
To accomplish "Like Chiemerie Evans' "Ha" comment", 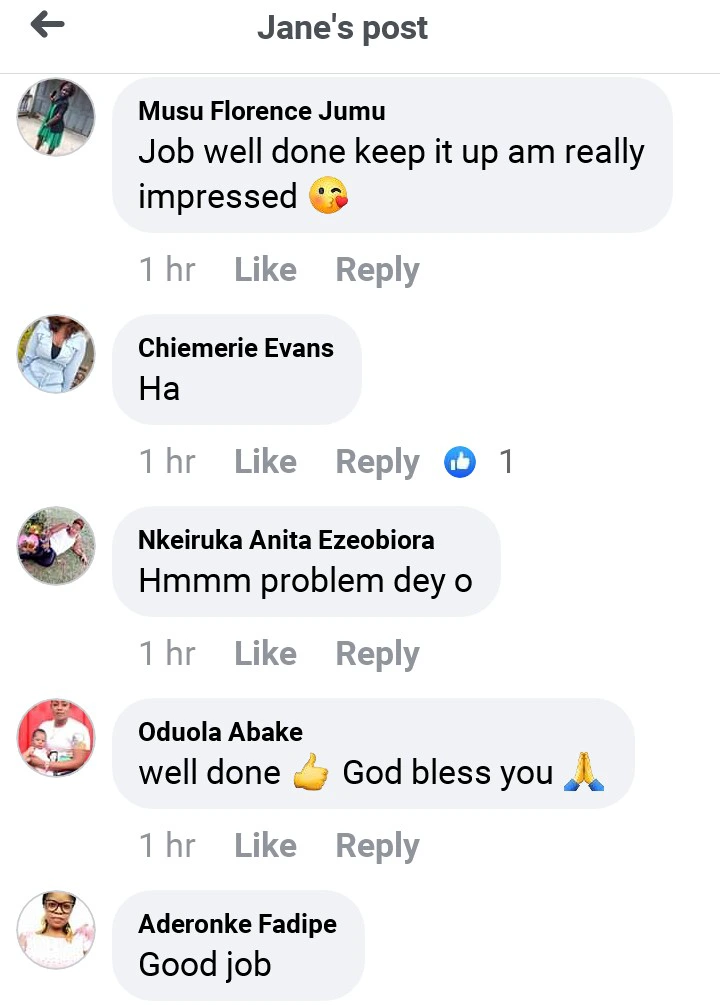I will (x=265, y=462).
